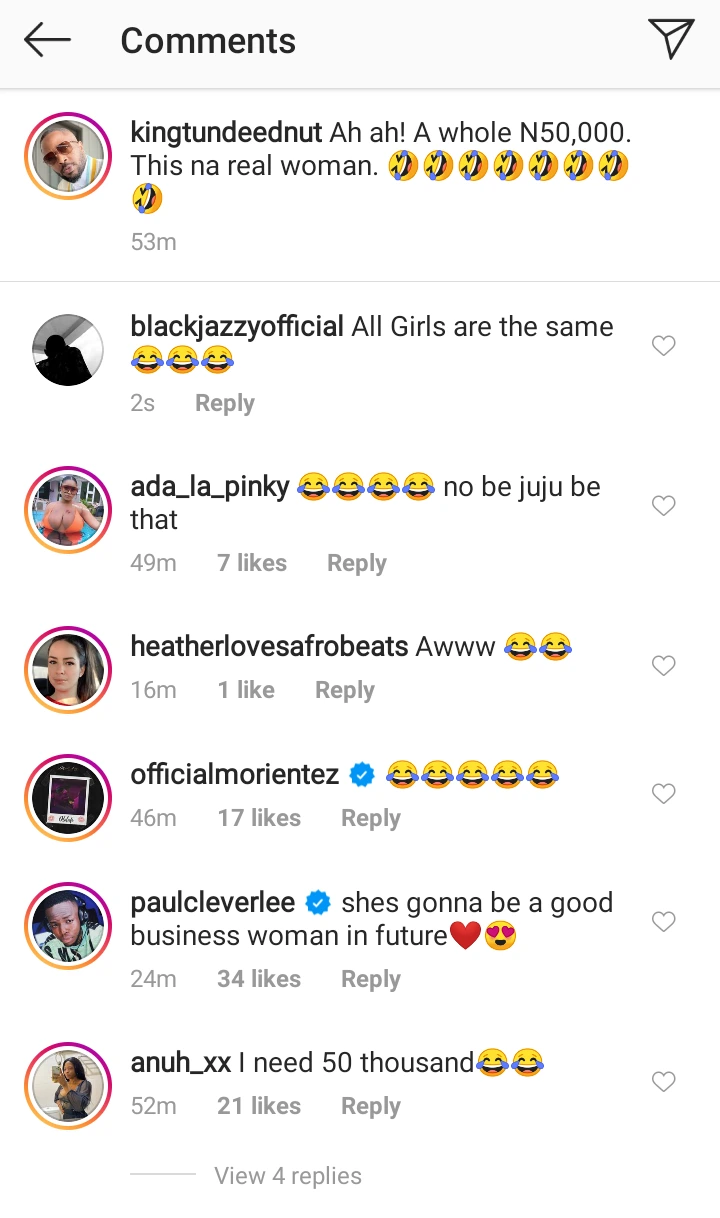Open the direct share paper-plane icon
The height and width of the screenshot is (1218, 720).
[671, 39]
